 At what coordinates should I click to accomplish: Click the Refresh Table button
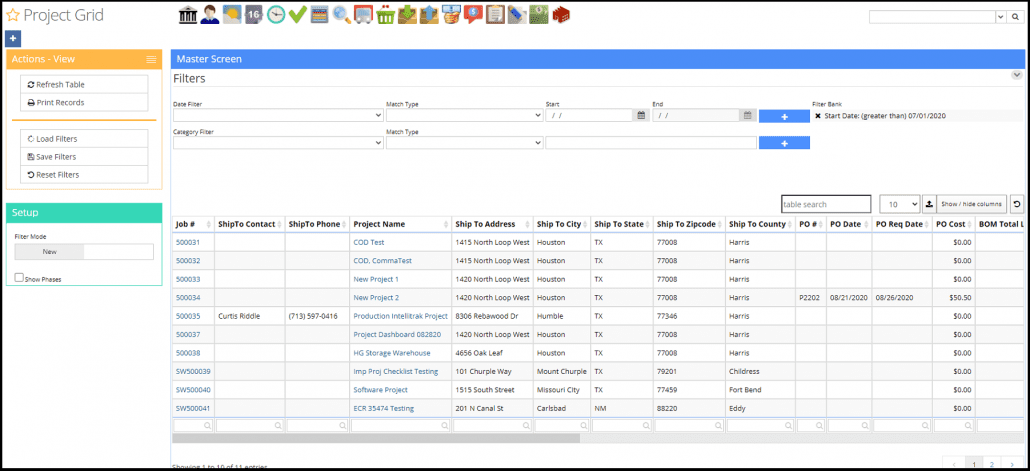pos(84,85)
